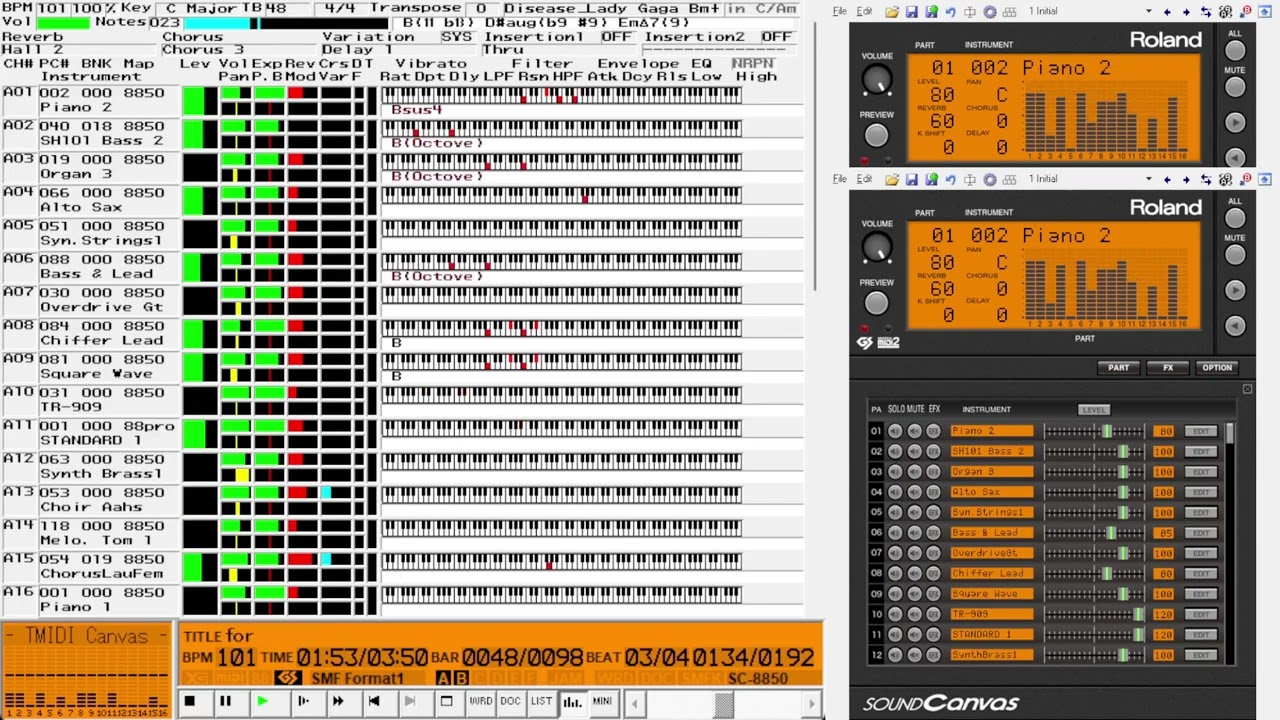Open the FX tab
Viewport: 1280px width, 720px height.
[1168, 368]
